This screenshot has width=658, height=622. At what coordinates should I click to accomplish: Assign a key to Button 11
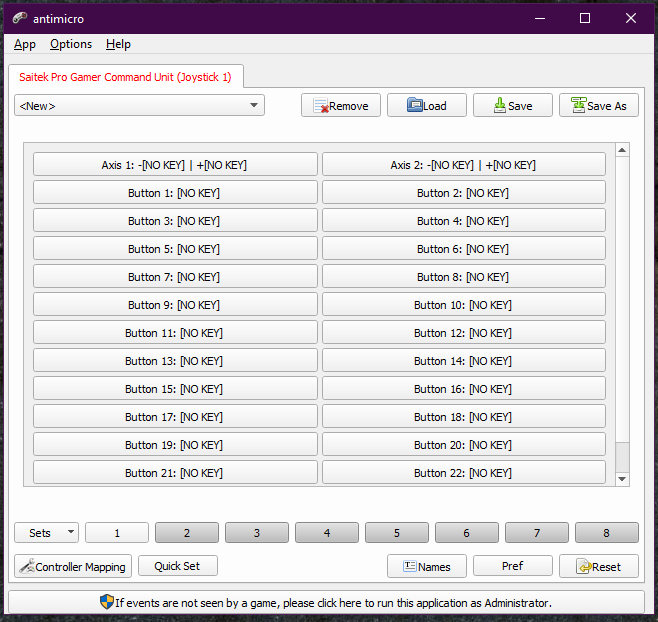[175, 333]
